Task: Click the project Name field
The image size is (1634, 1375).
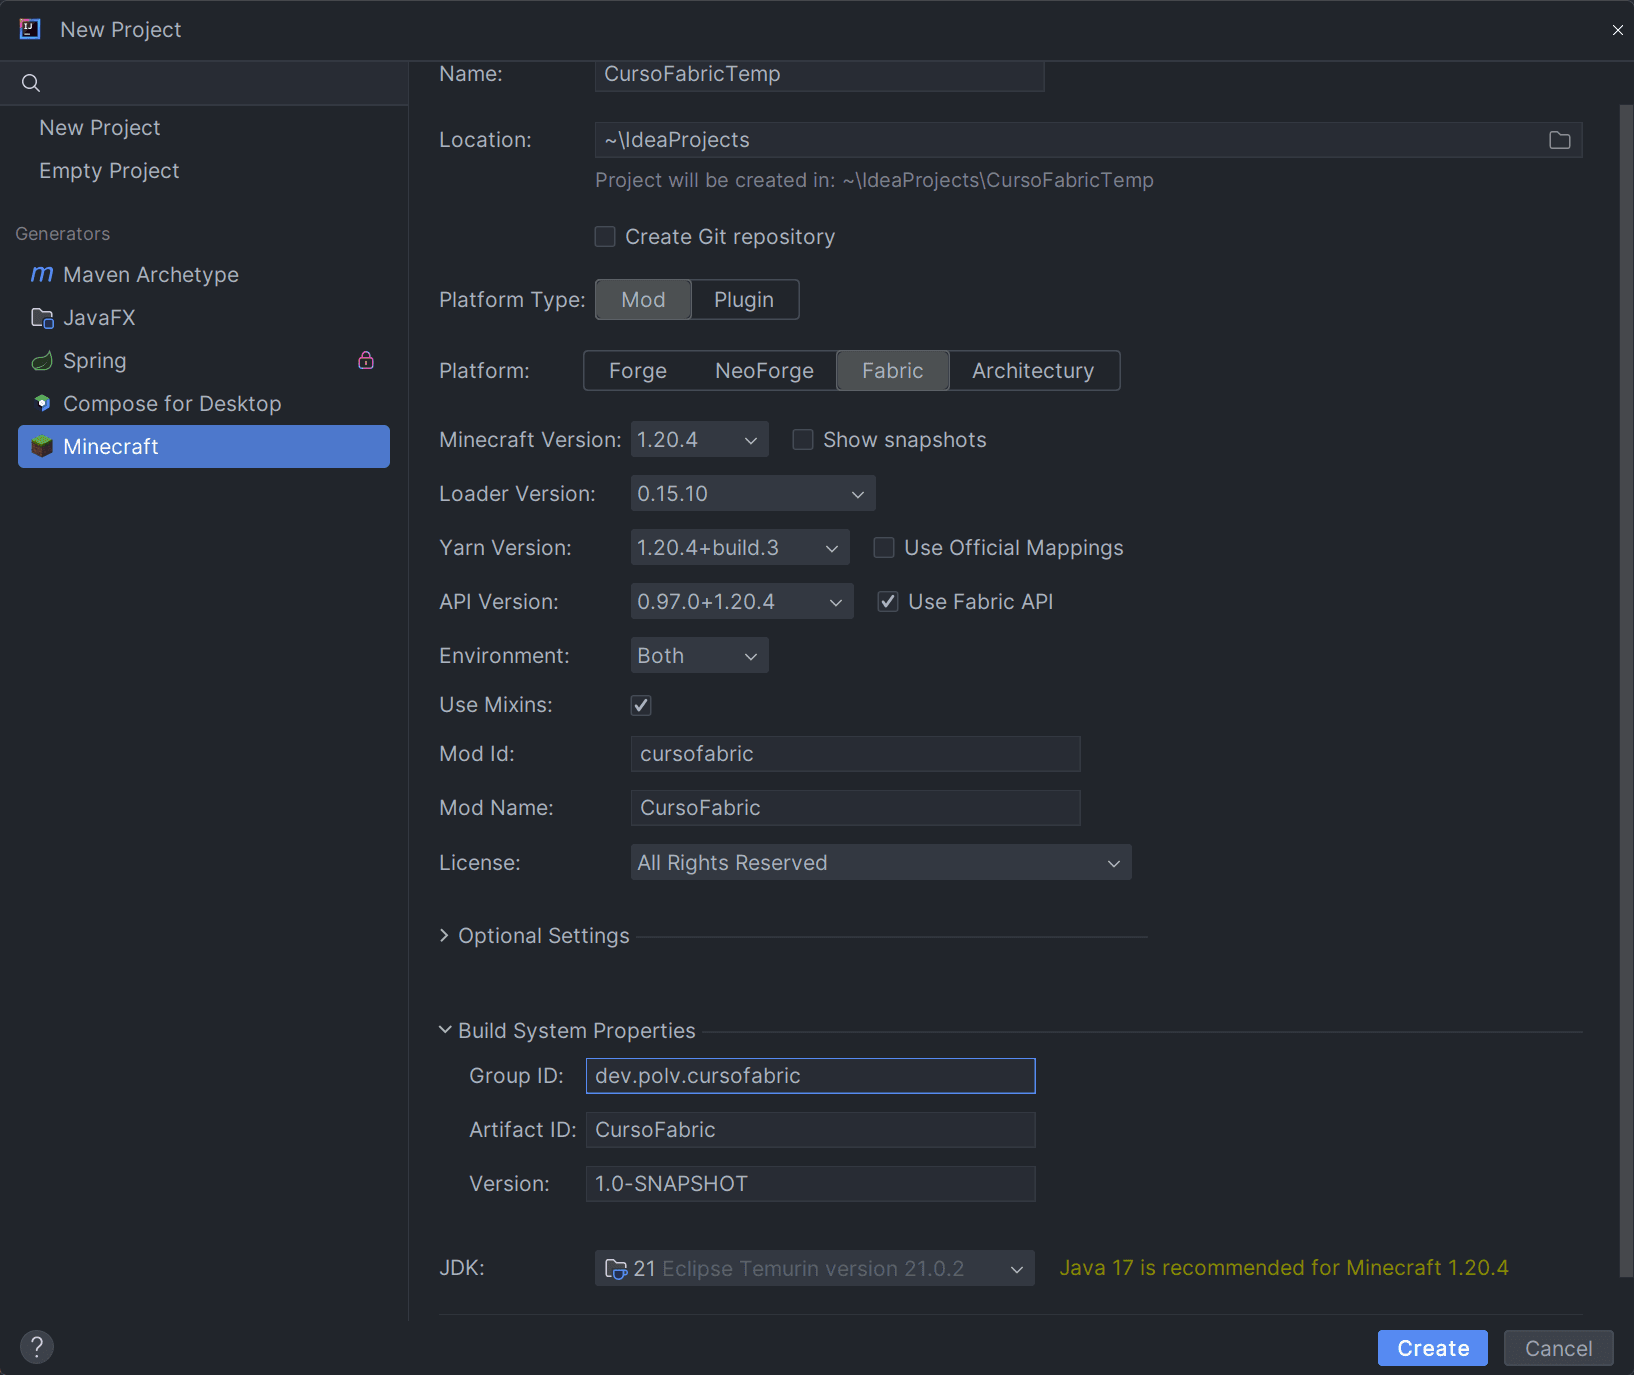Action: (820, 75)
